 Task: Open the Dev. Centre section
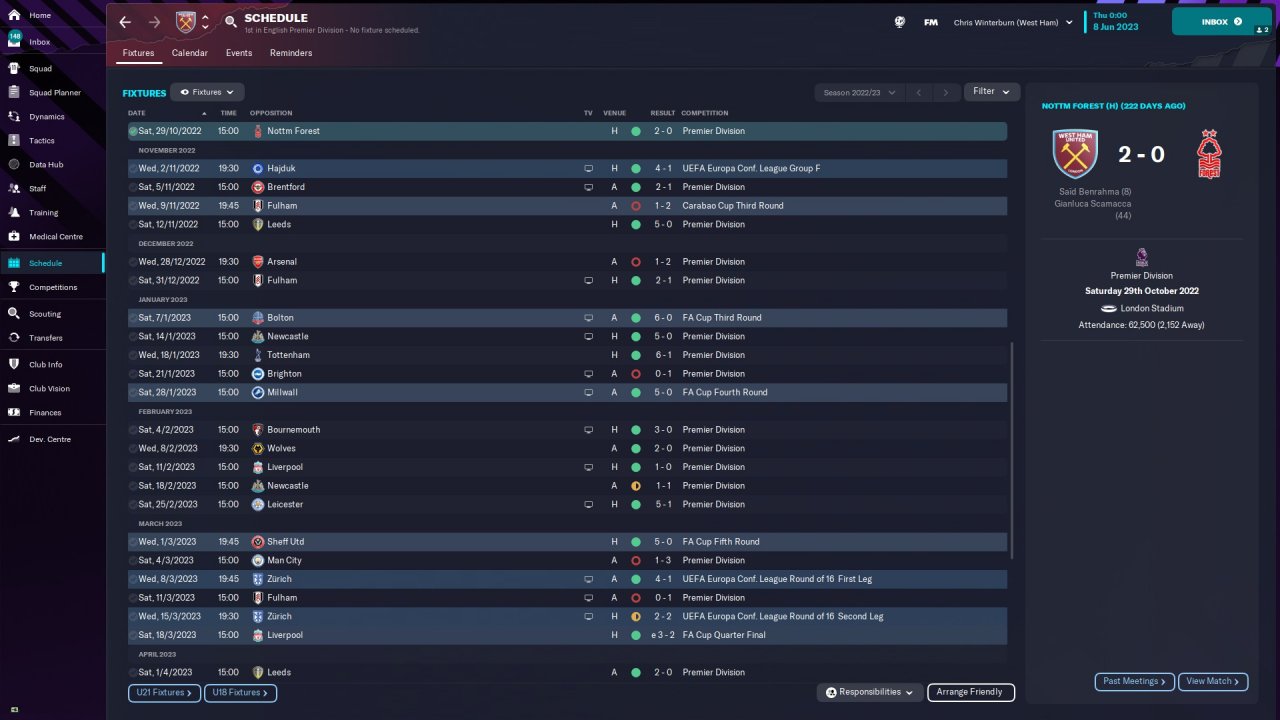(x=52, y=440)
